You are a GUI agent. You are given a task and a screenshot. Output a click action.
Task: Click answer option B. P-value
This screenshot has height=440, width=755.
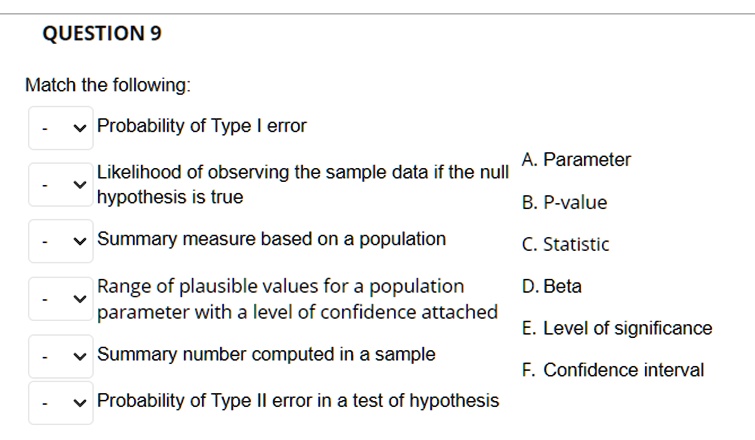(564, 202)
